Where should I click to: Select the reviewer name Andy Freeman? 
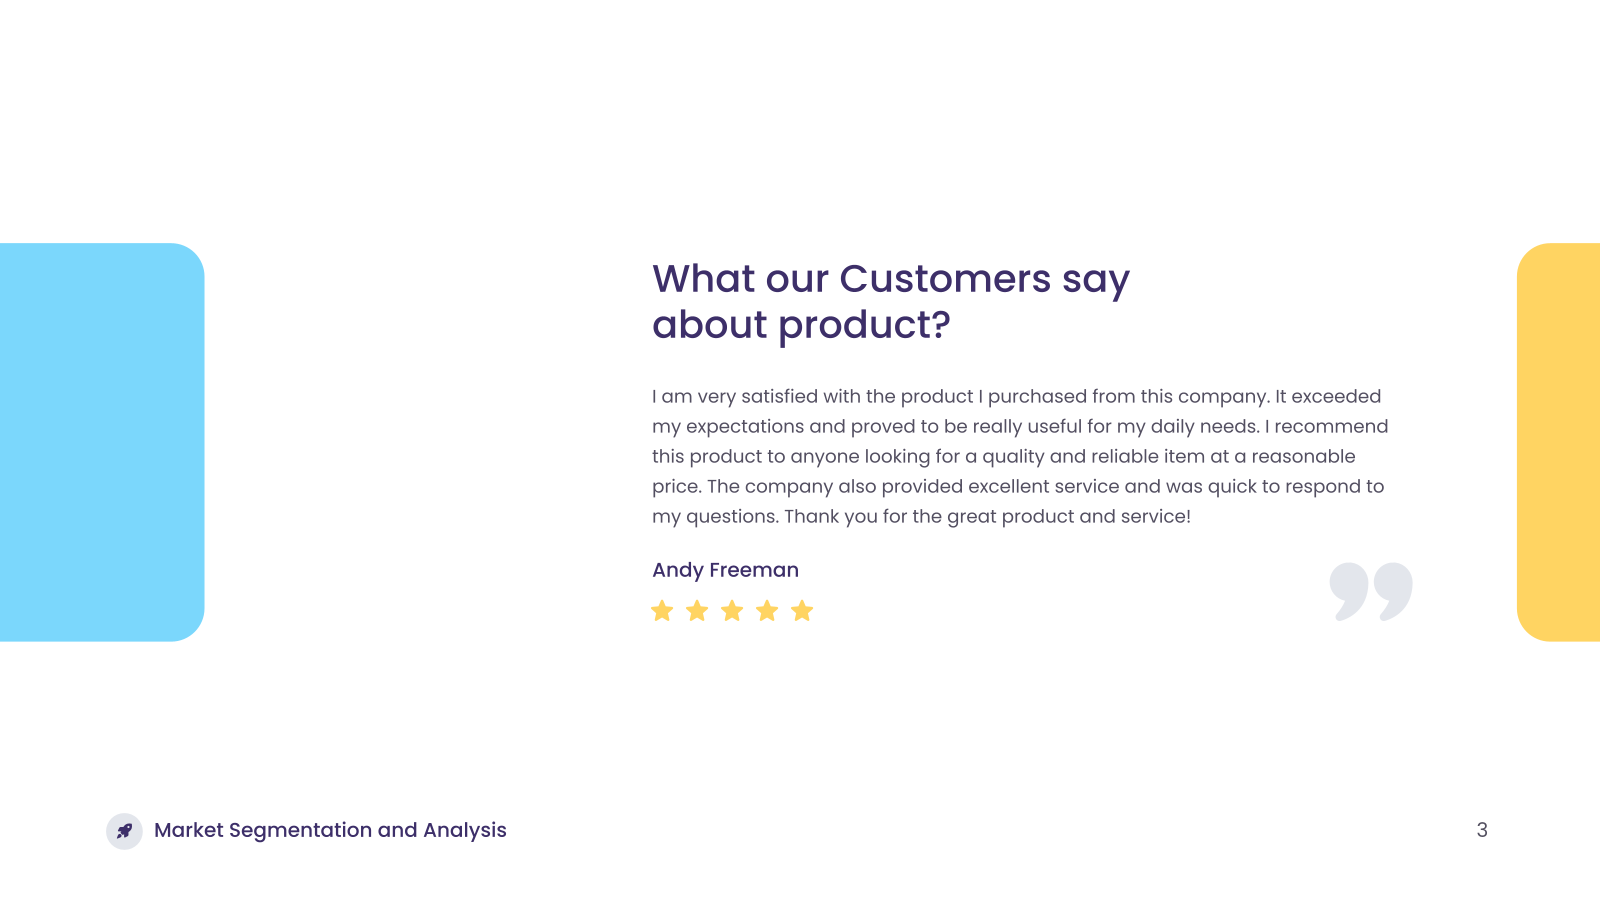725,570
